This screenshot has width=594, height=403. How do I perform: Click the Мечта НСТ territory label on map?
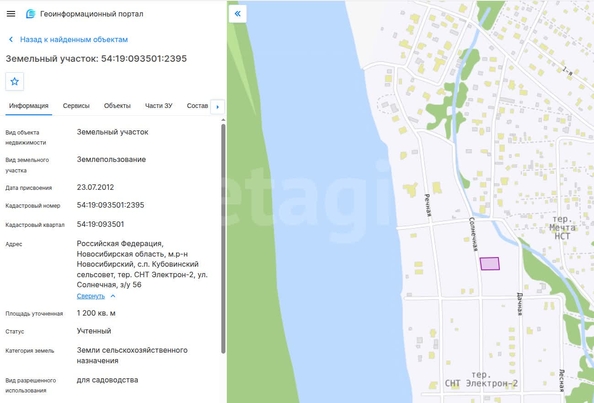click(x=562, y=227)
